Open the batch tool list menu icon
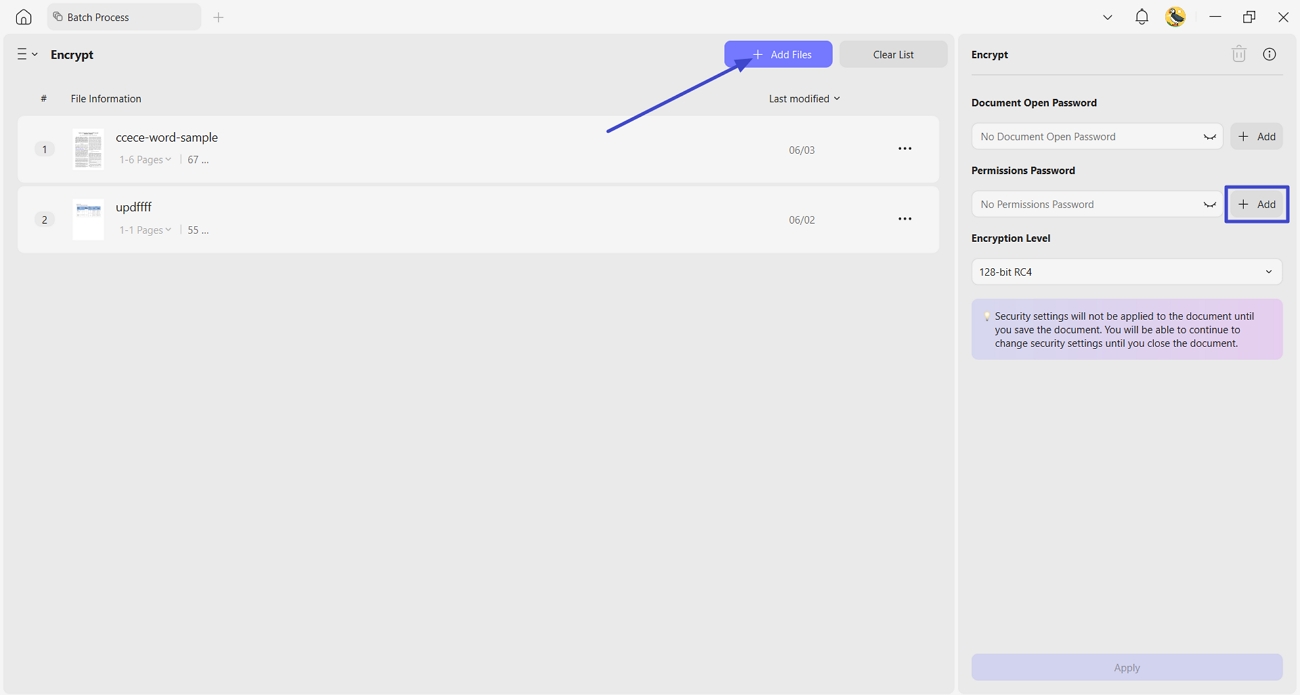Image resolution: width=1300 pixels, height=695 pixels. 27,54
